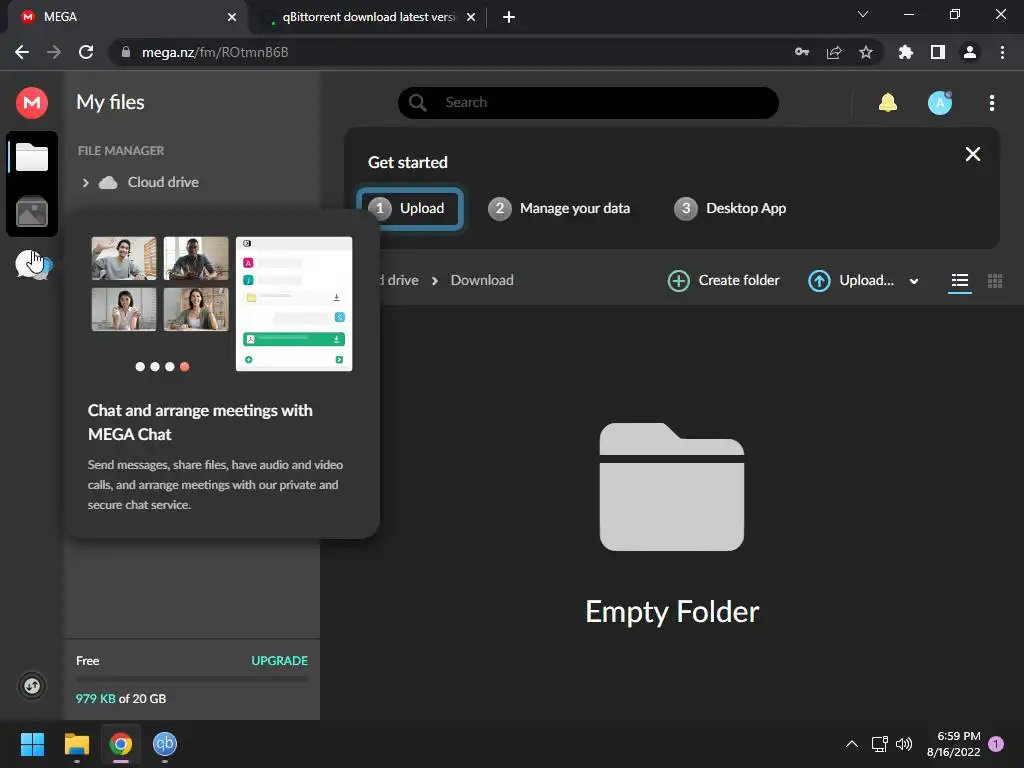1024x768 pixels.
Task: Bookmark this page with the star
Action: click(866, 52)
